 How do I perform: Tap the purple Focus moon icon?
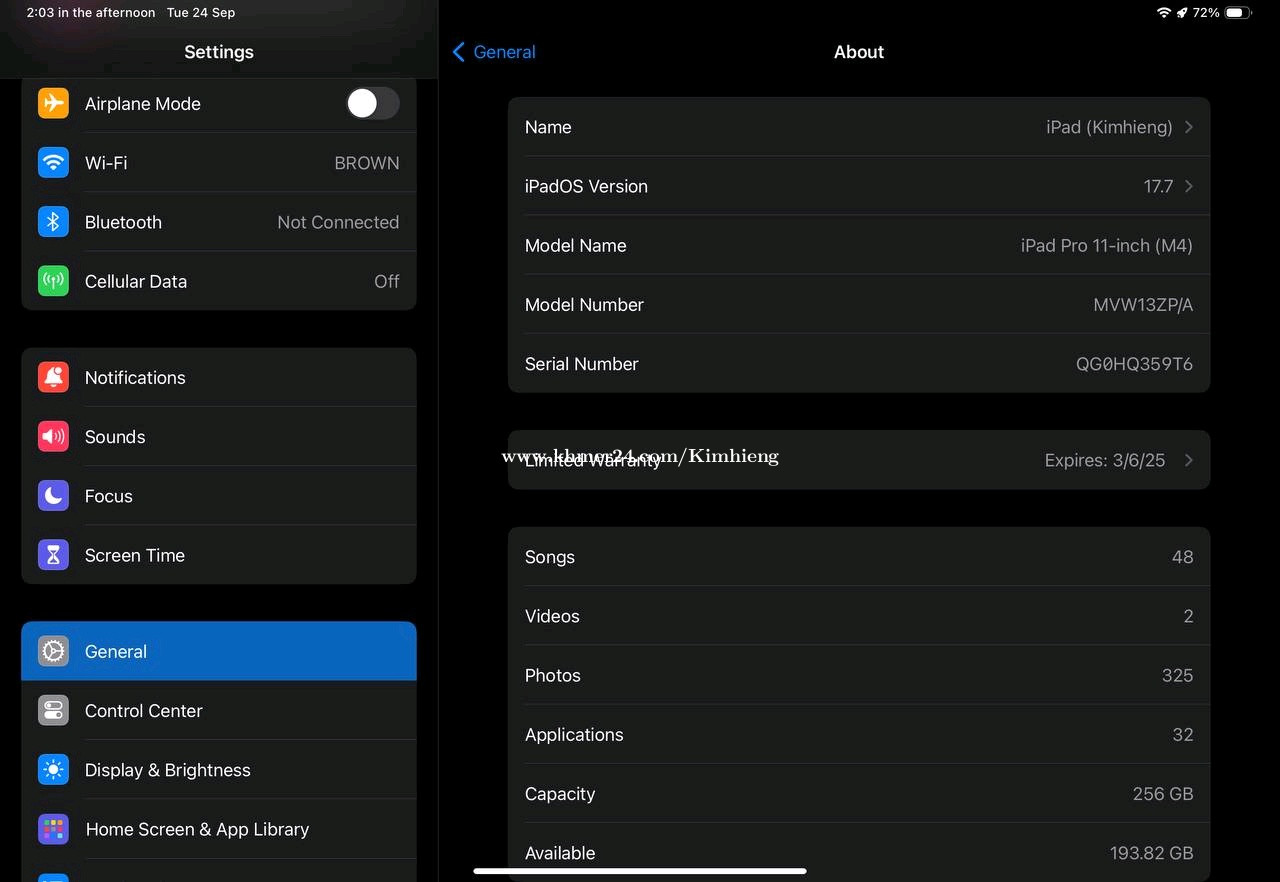[x=54, y=496]
